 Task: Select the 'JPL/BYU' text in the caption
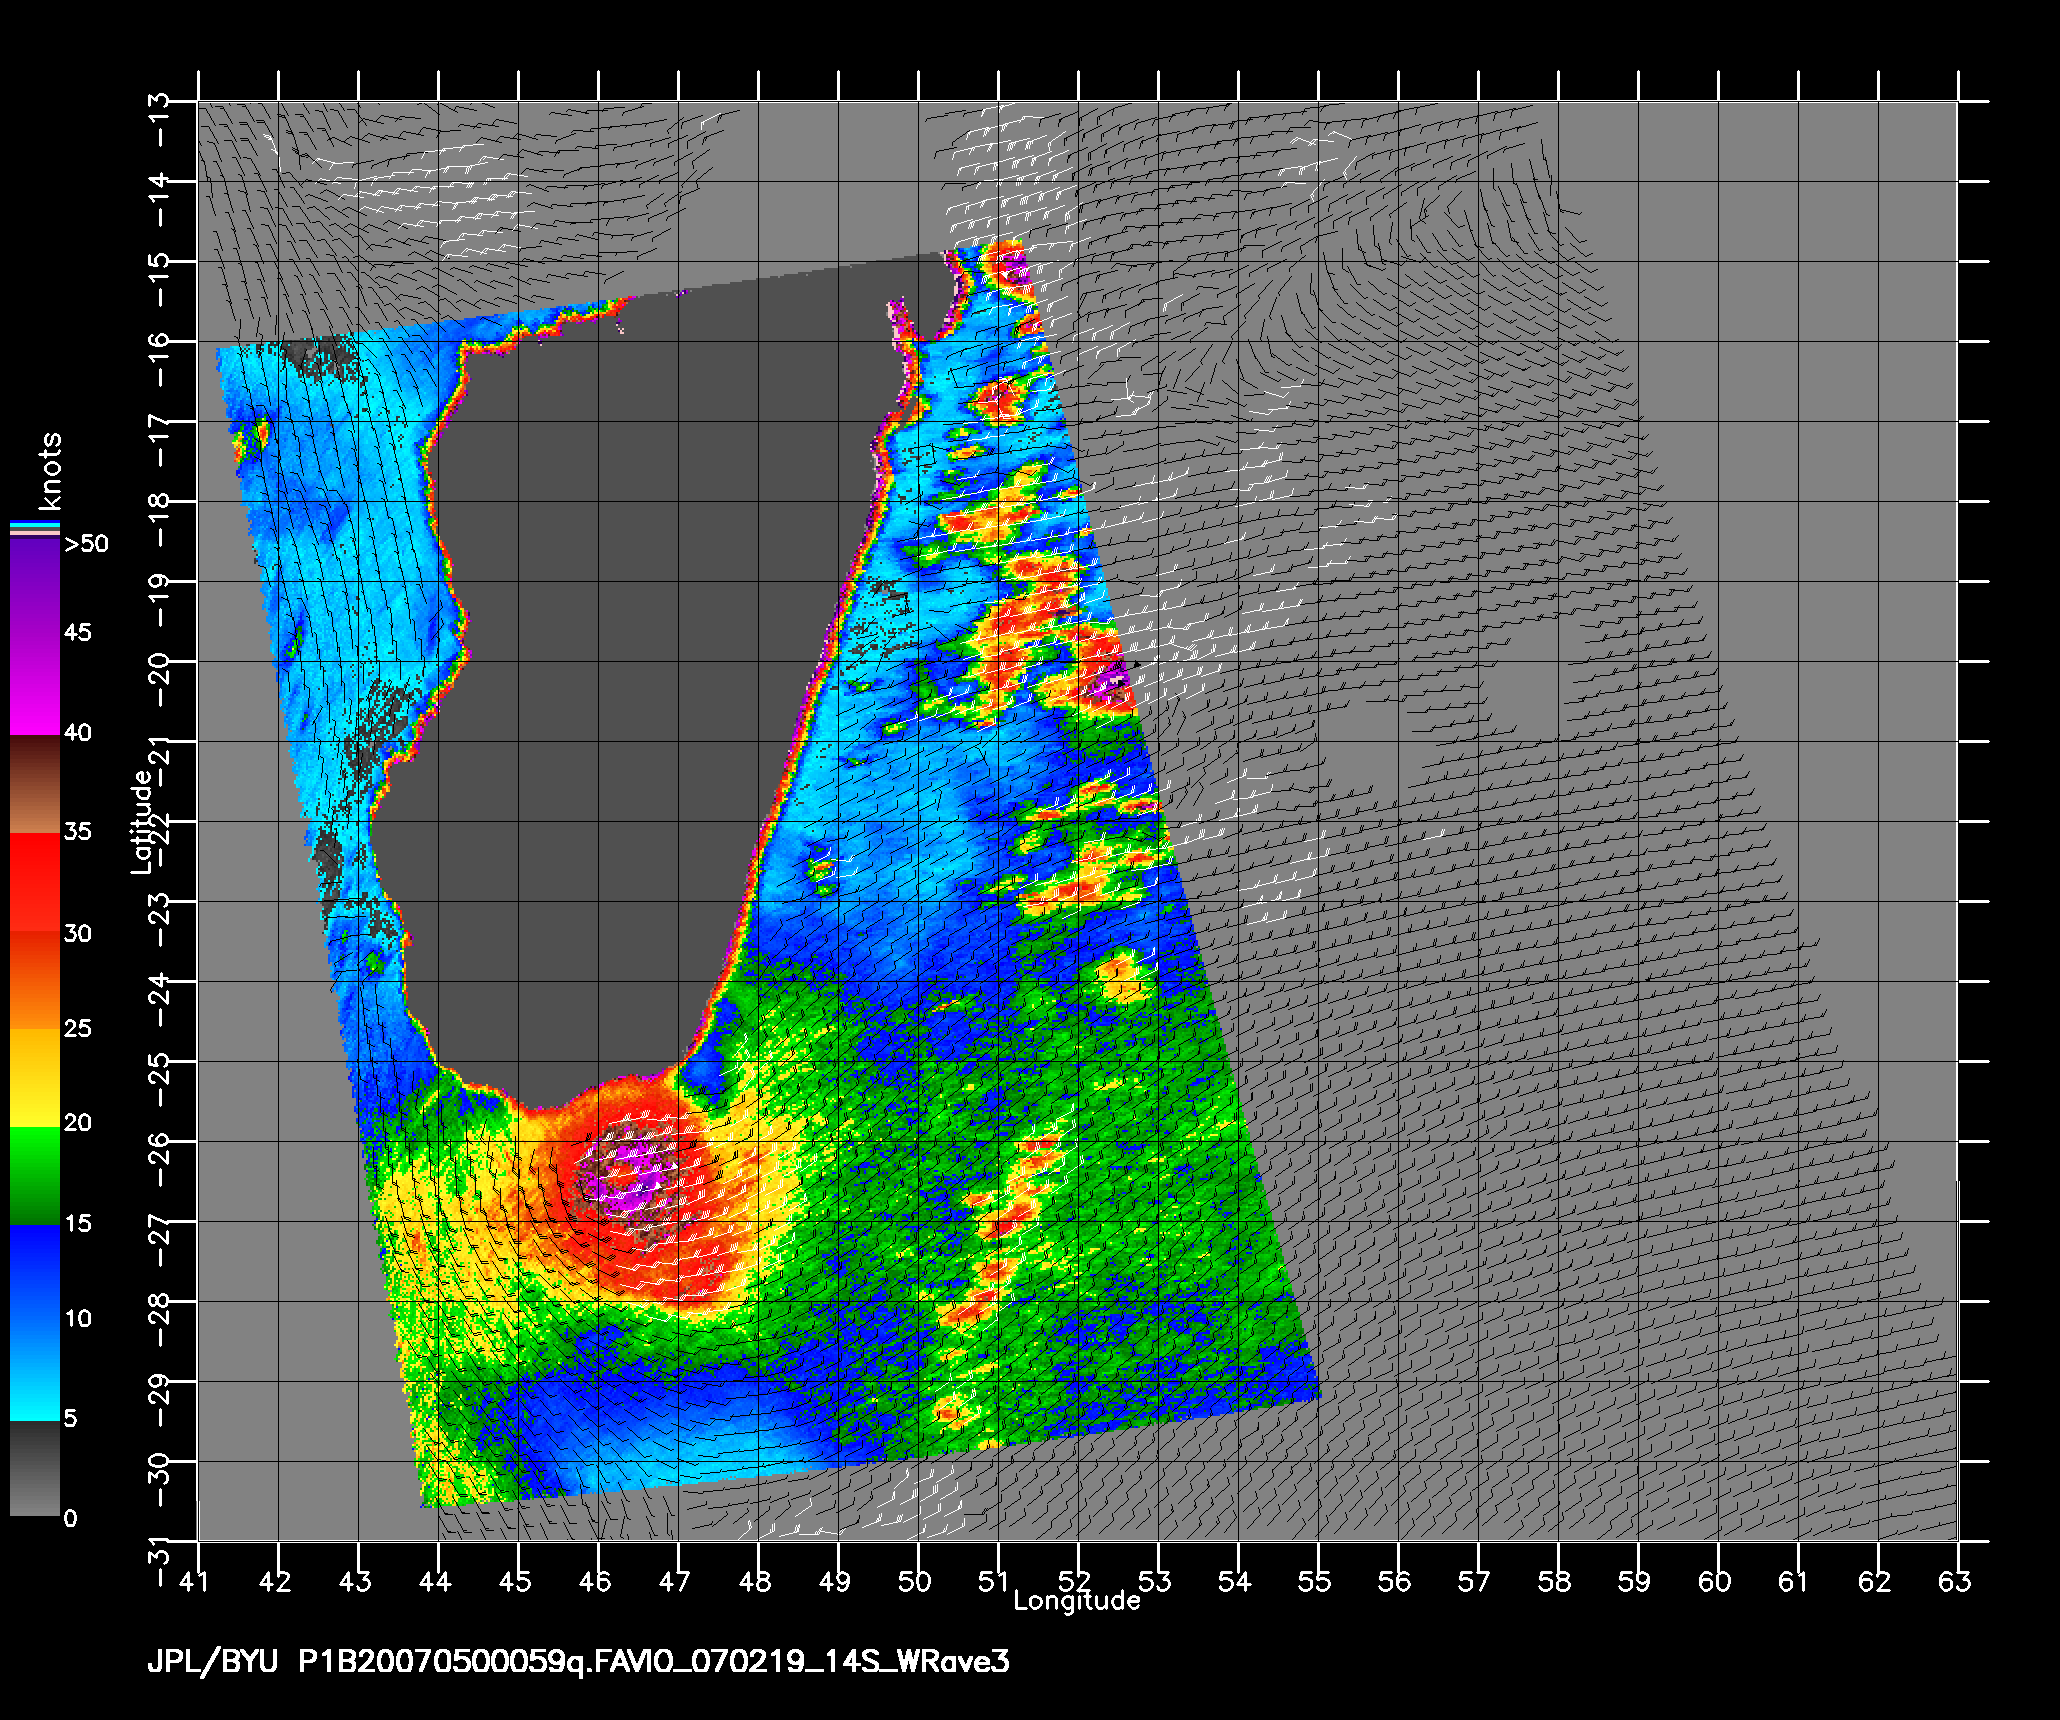tap(213, 1662)
